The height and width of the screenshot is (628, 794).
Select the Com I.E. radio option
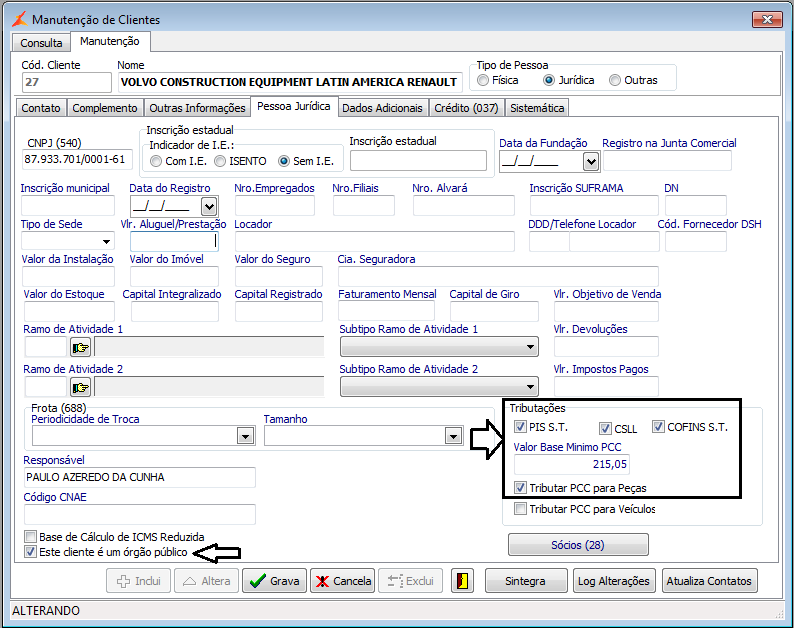pyautogui.click(x=156, y=161)
